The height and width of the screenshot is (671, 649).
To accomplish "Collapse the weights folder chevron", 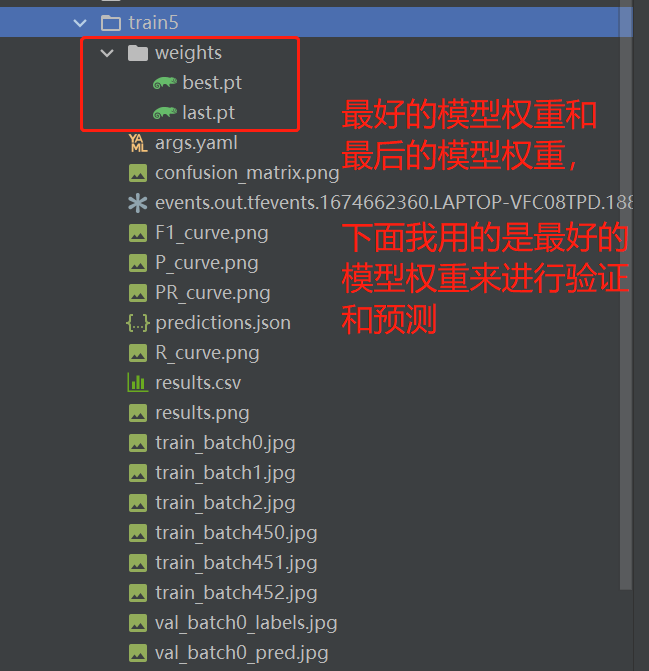I will (x=107, y=53).
